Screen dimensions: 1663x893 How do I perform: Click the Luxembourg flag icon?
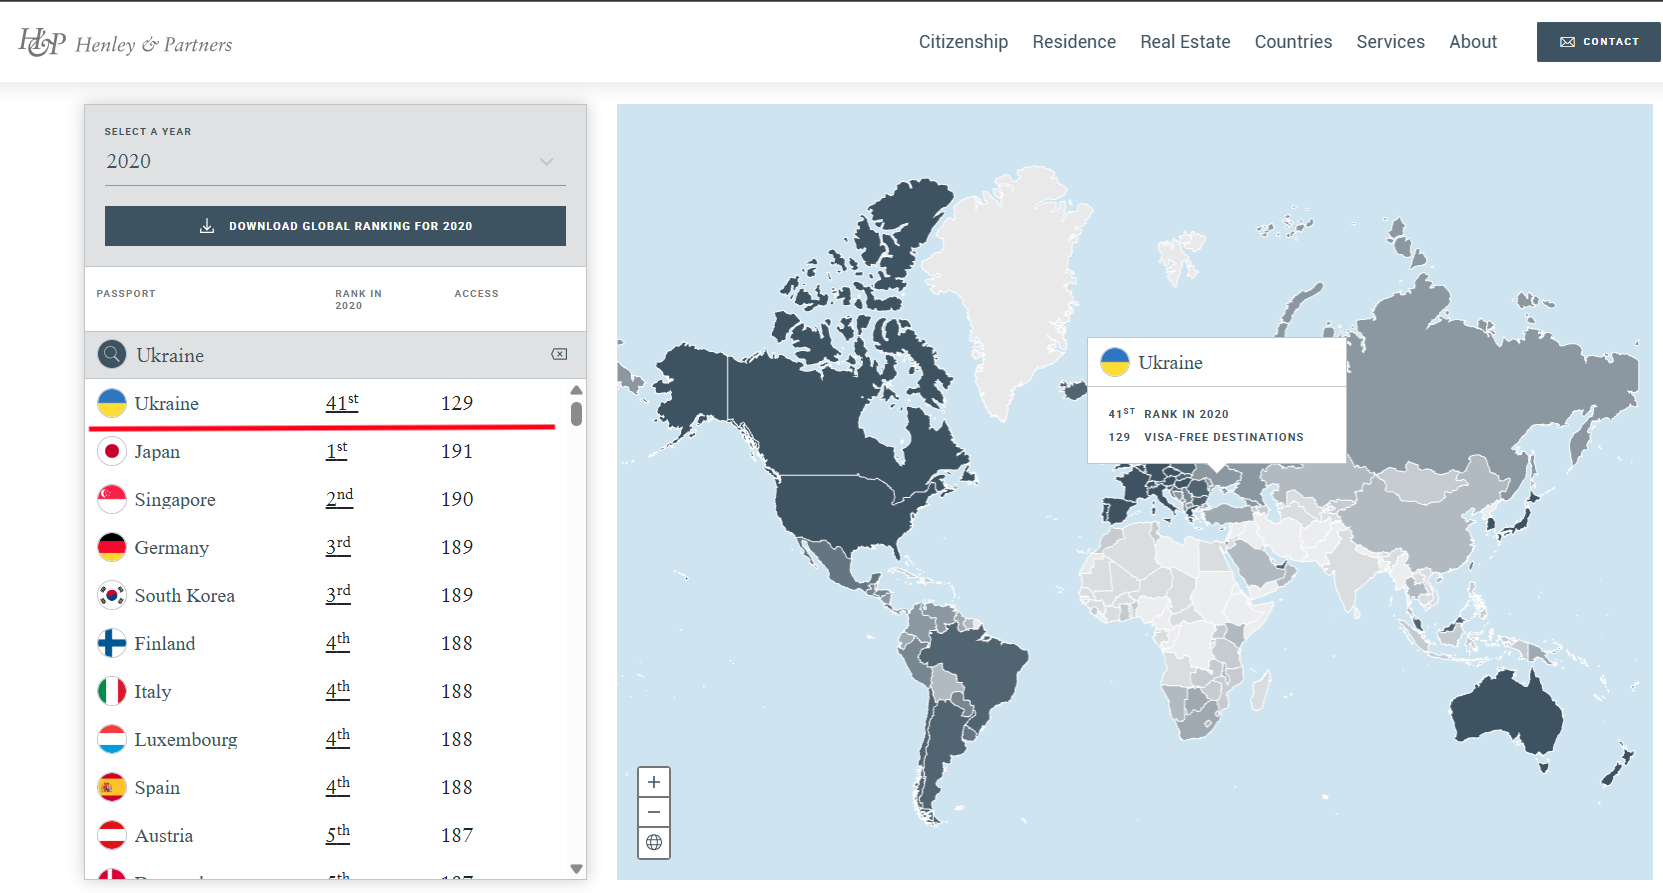(112, 739)
